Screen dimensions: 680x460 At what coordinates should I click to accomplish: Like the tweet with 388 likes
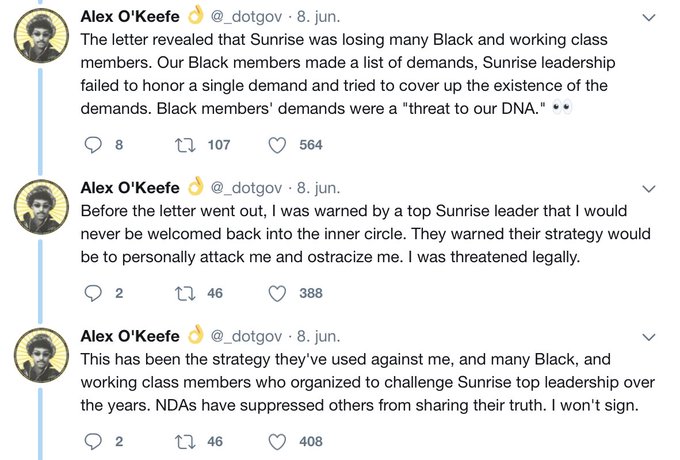pyautogui.click(x=278, y=293)
